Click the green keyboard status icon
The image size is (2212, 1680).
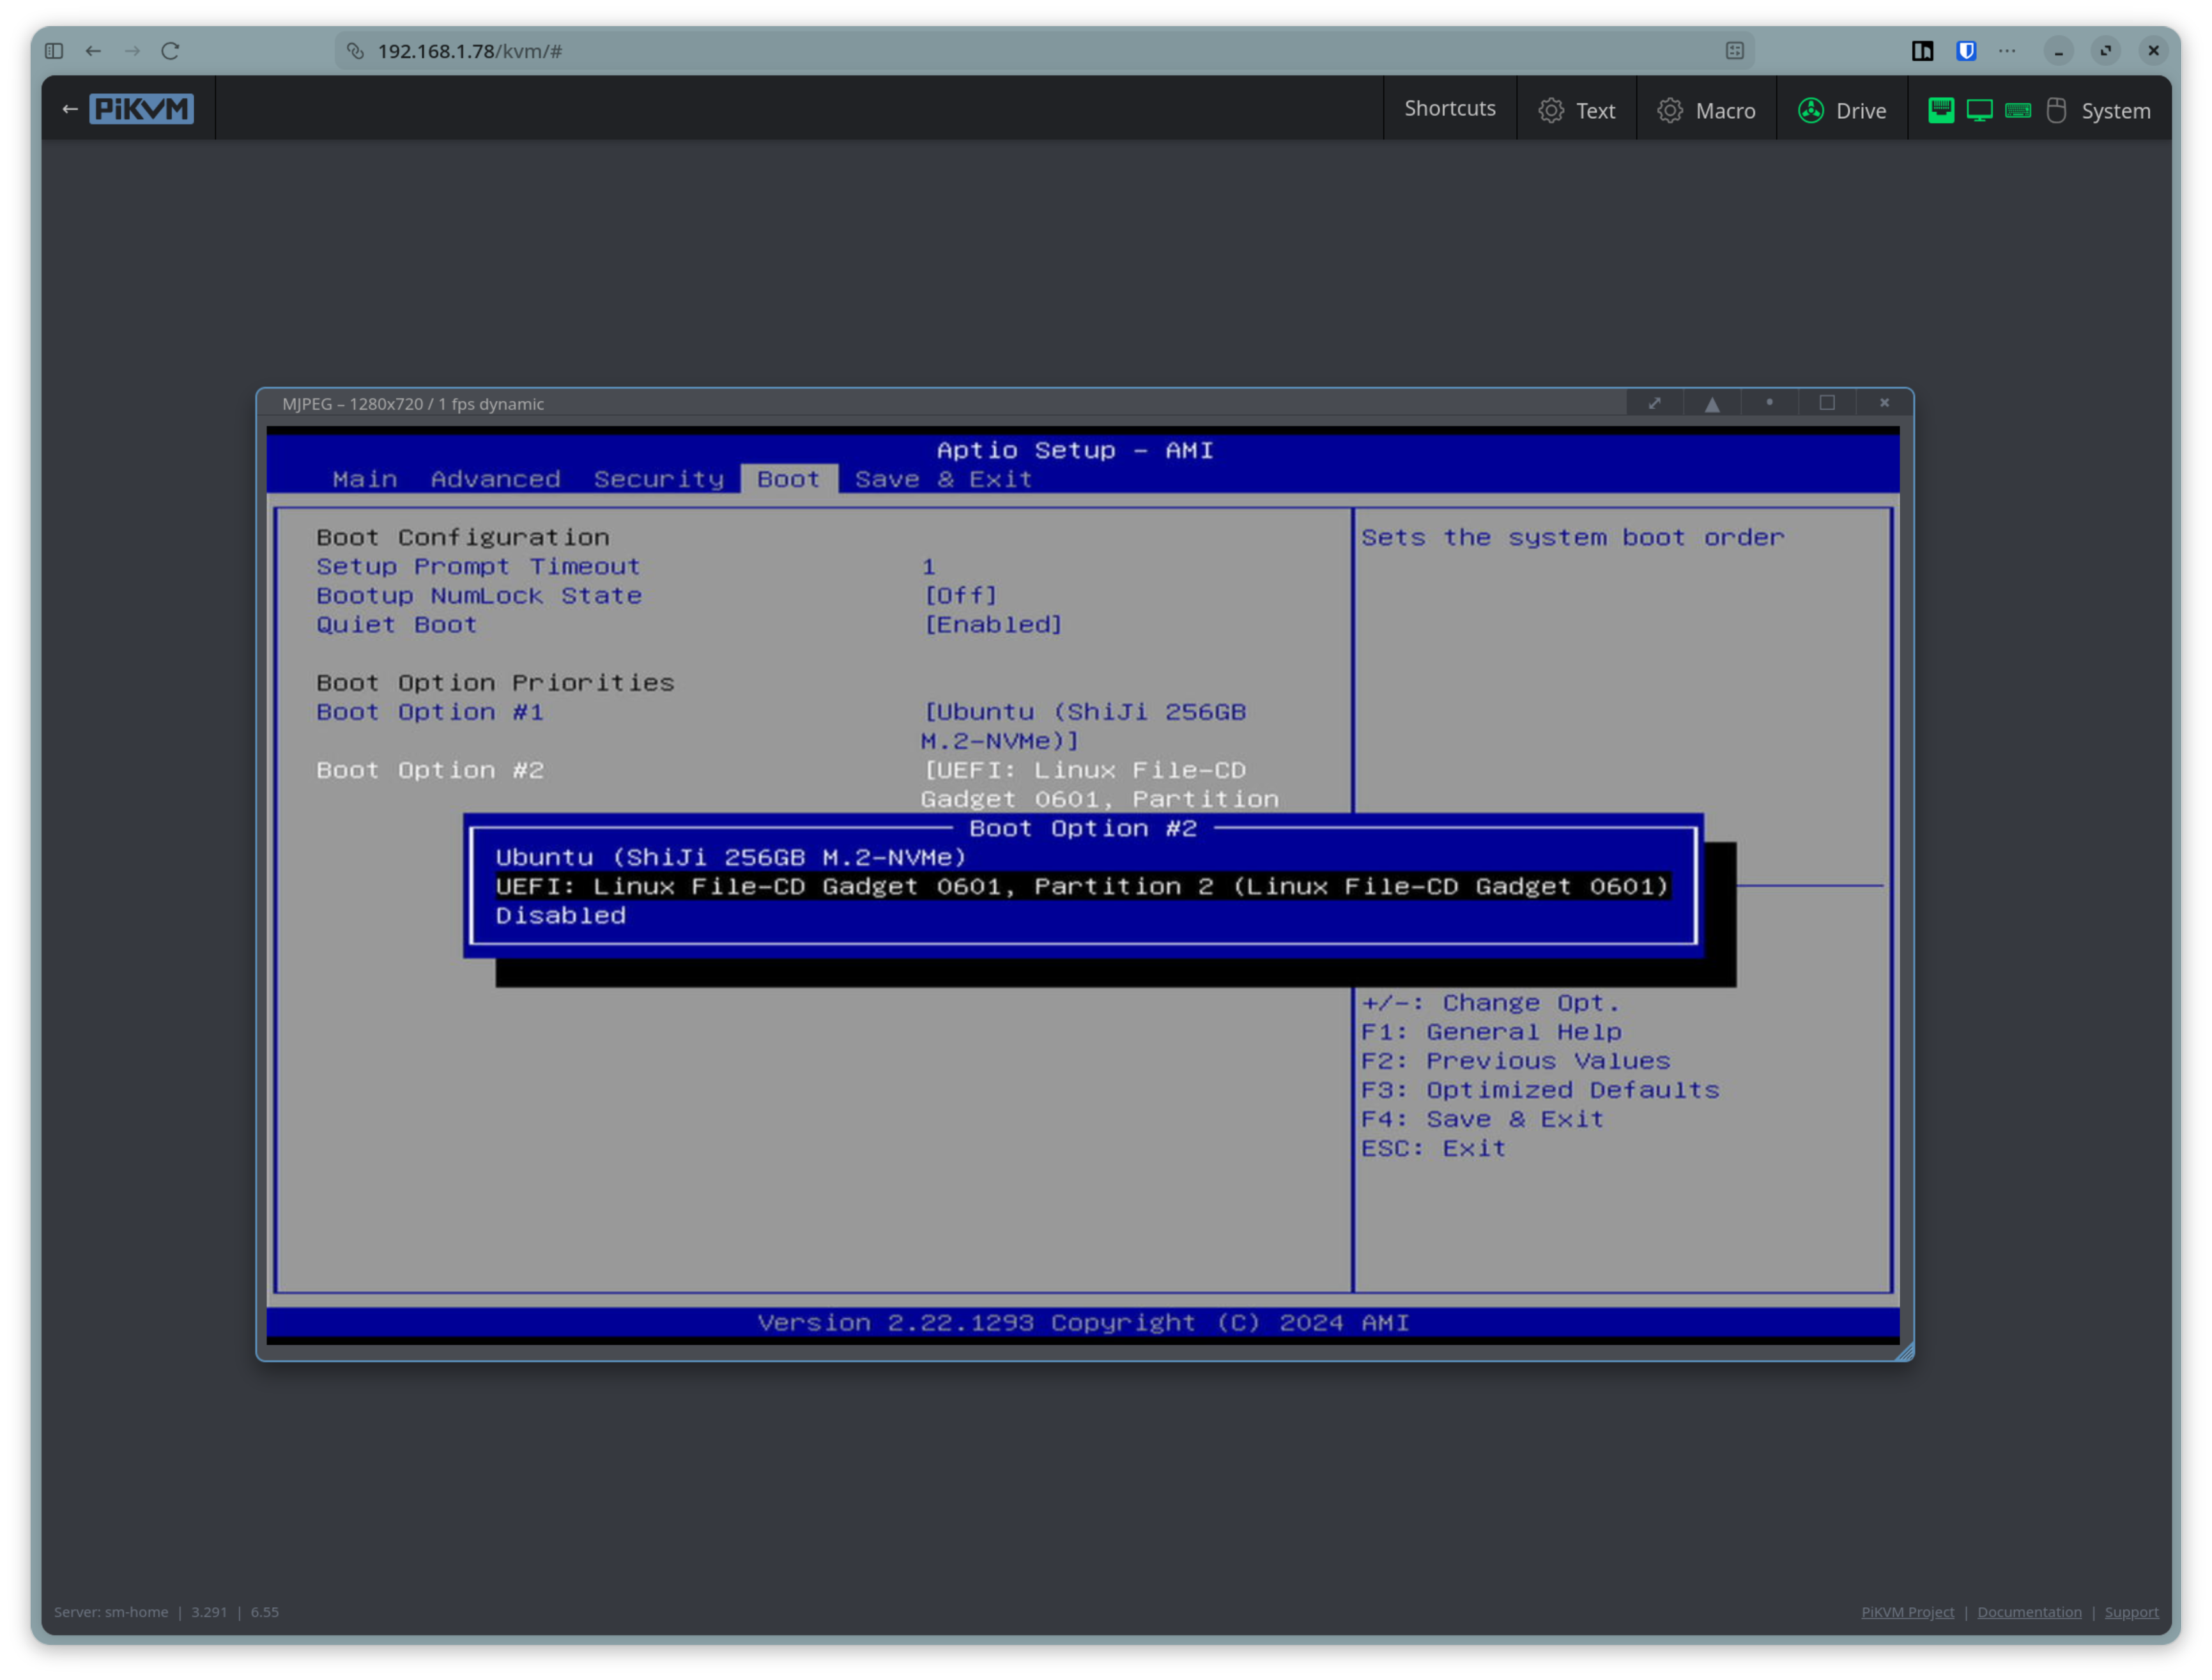[2018, 110]
